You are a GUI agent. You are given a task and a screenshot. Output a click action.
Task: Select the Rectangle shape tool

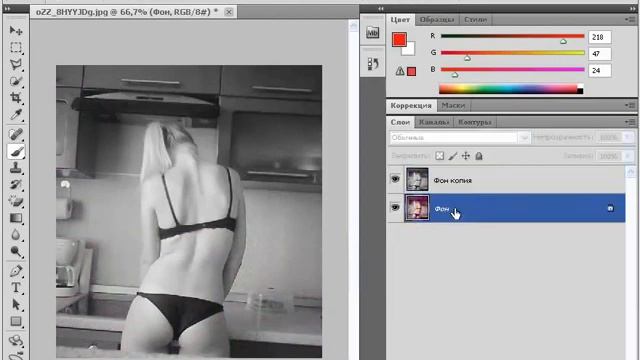coord(16,321)
